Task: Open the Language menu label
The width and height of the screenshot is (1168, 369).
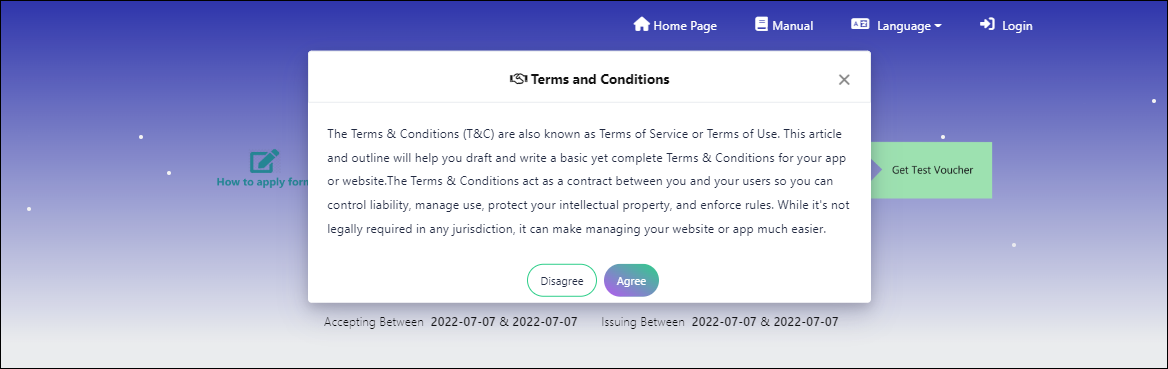Action: click(904, 26)
